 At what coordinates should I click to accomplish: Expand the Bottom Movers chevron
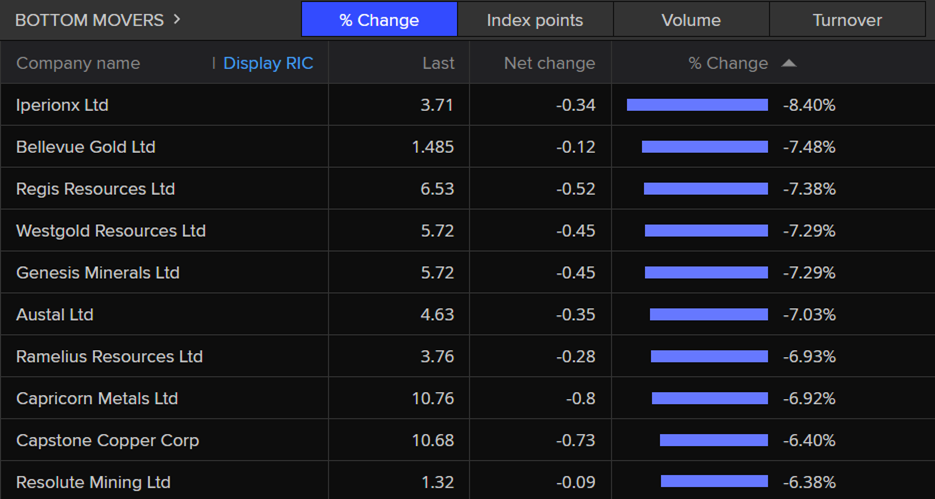pyautogui.click(x=177, y=19)
